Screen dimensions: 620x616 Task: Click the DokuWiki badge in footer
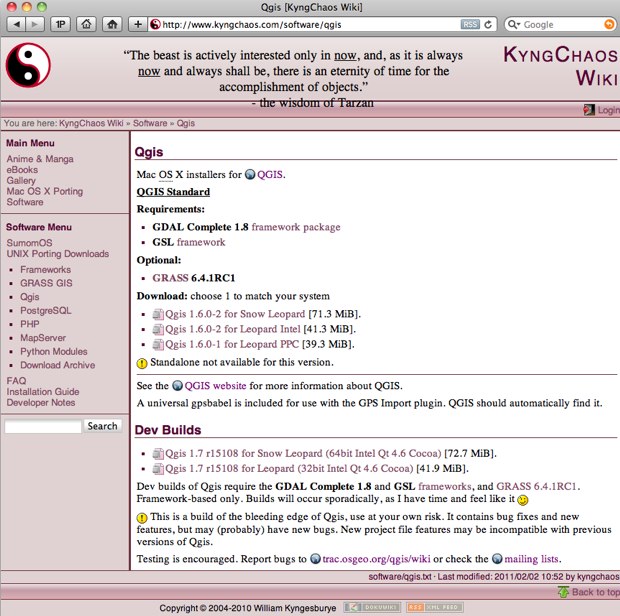372,607
